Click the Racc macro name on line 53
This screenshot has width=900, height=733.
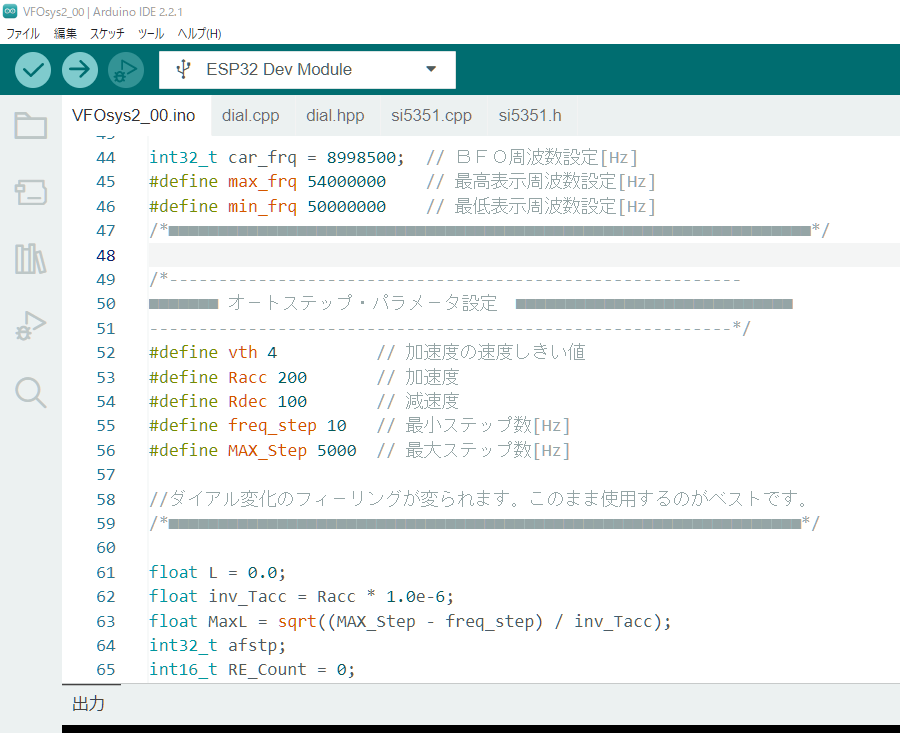click(247, 377)
